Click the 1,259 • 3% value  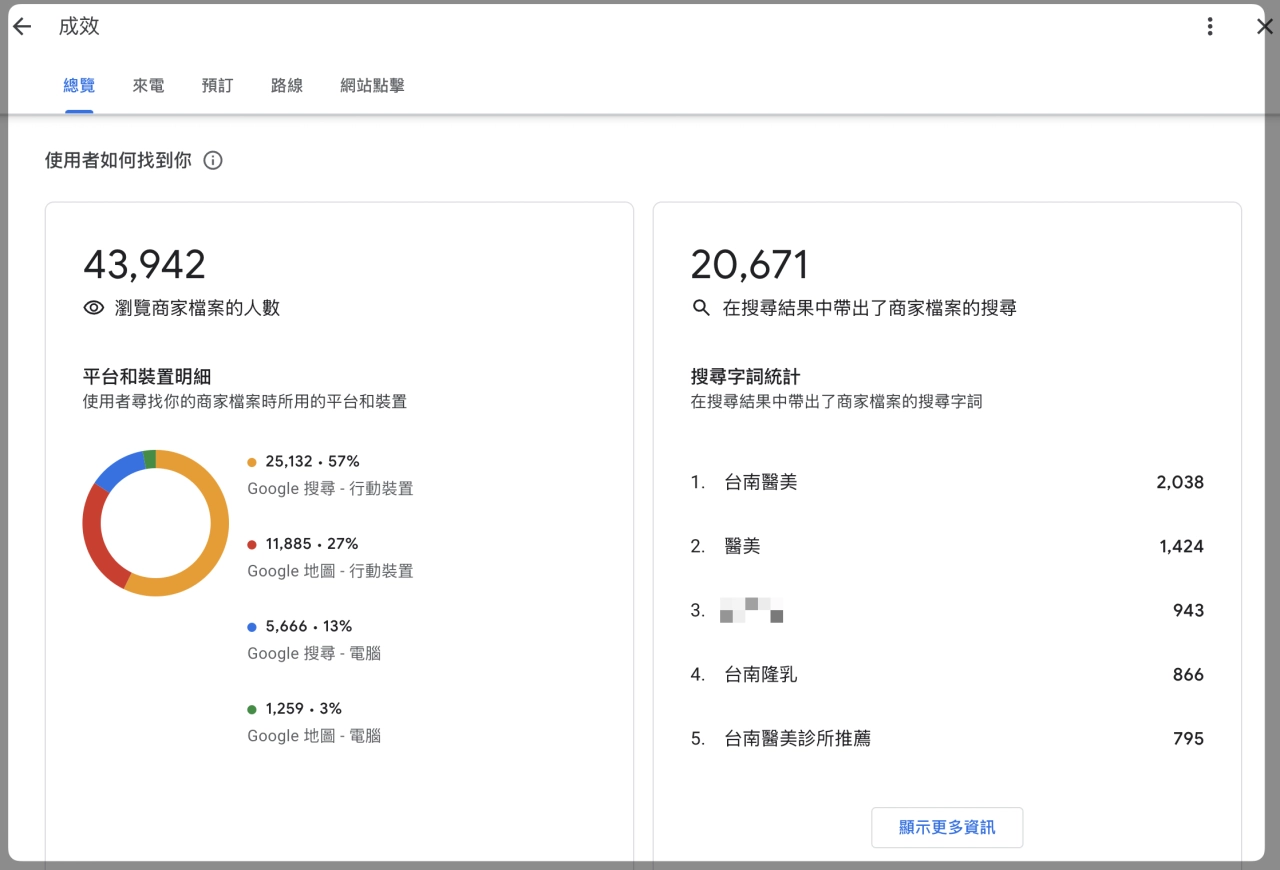[x=303, y=709]
